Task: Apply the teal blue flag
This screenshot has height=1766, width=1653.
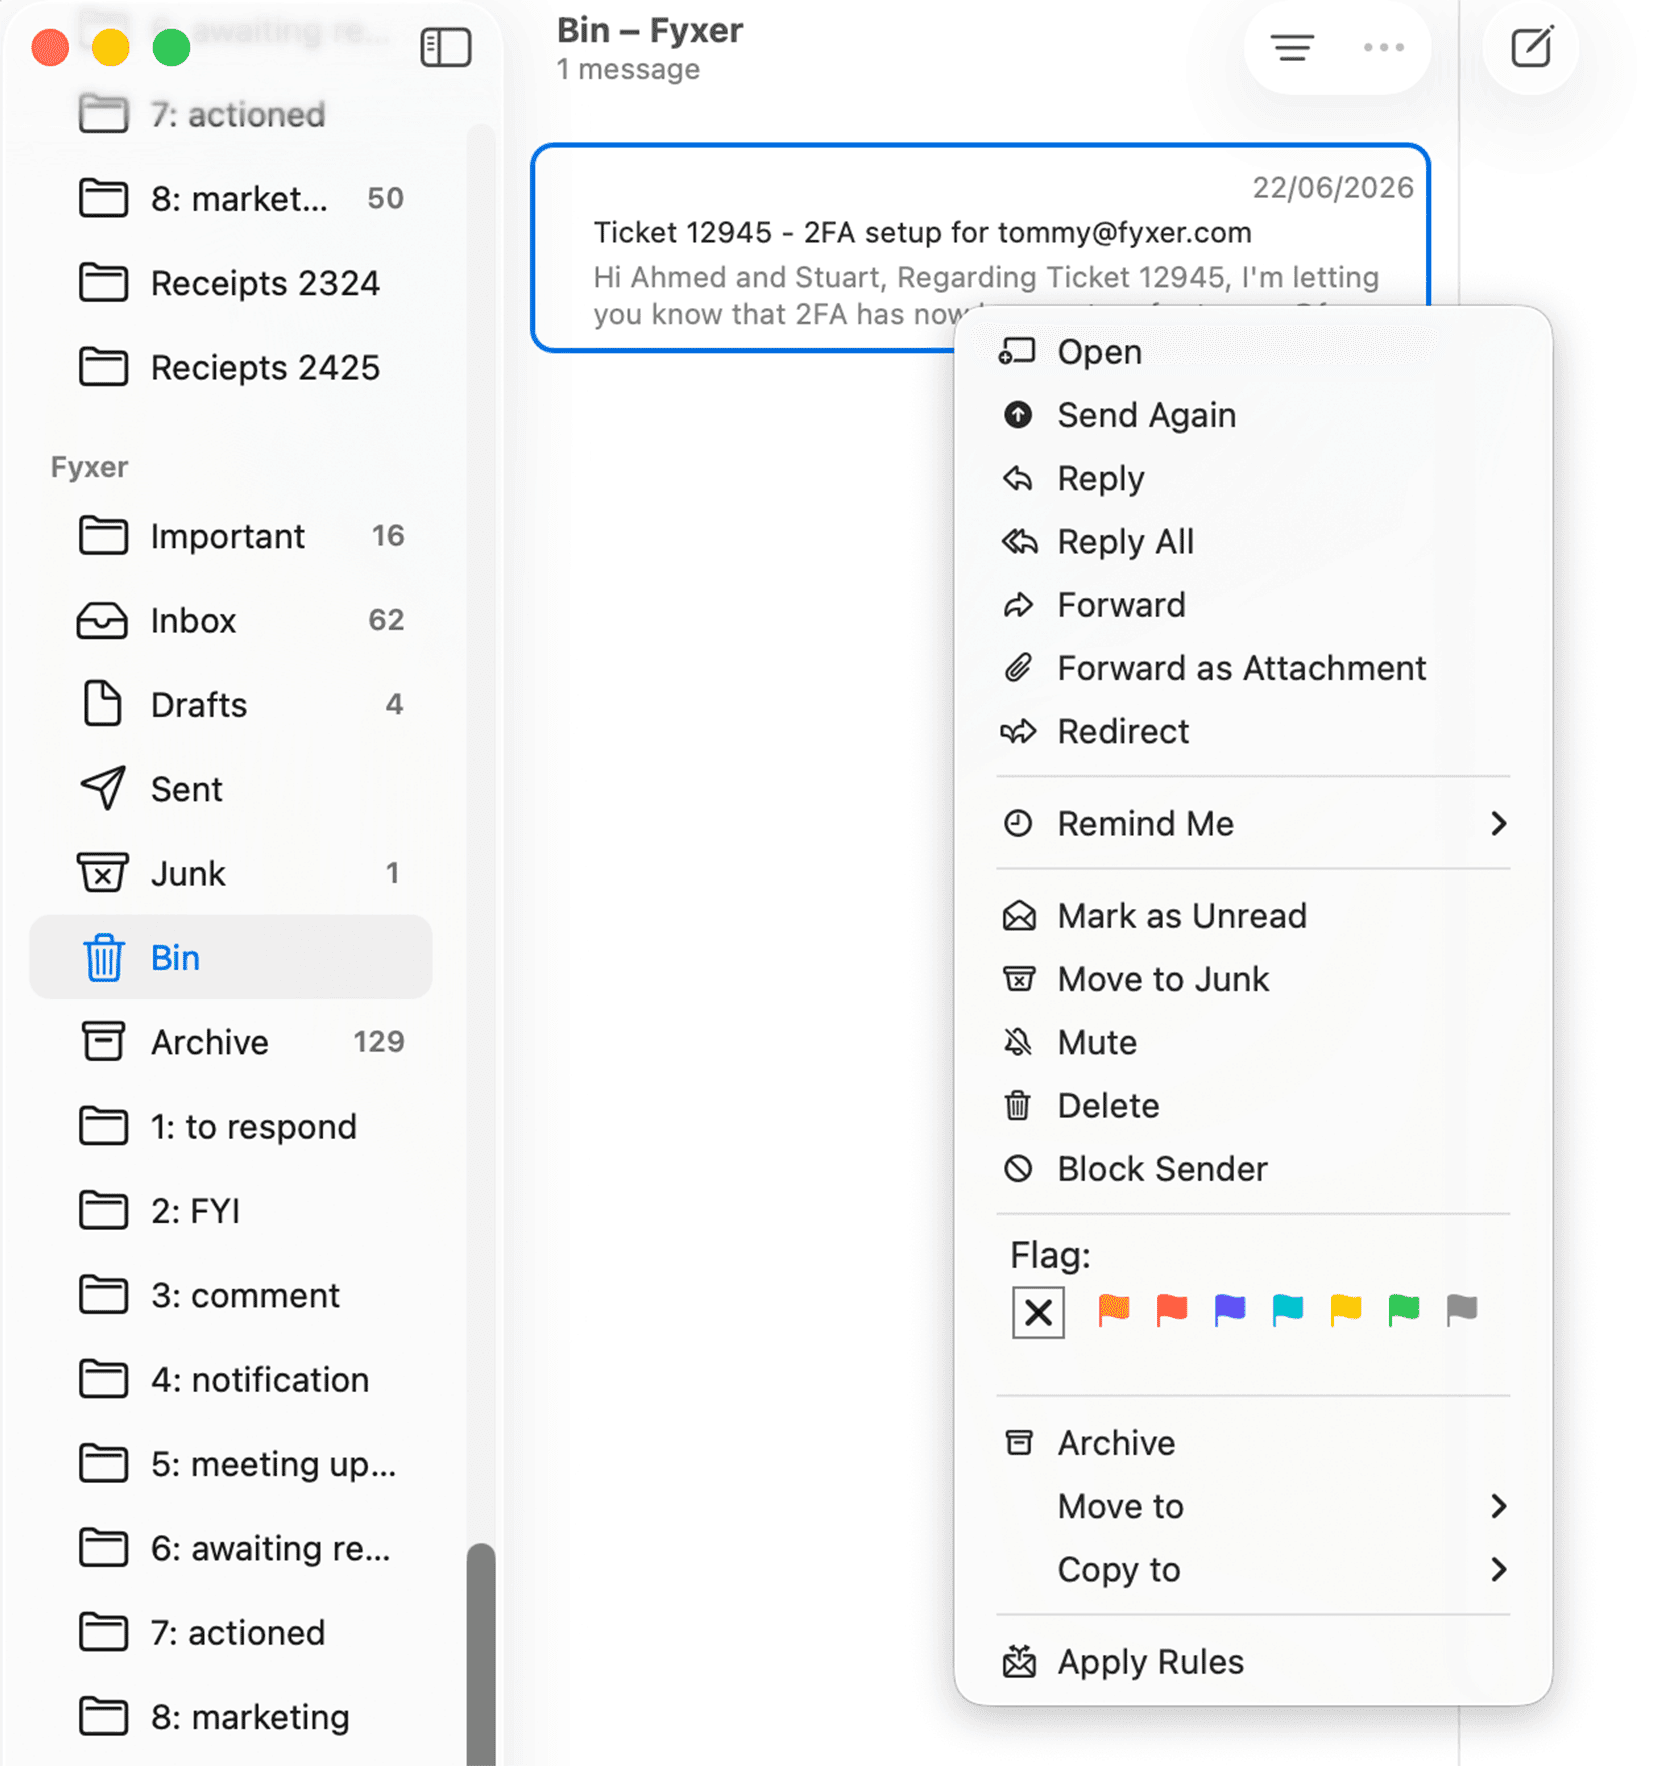Action: pos(1287,1309)
